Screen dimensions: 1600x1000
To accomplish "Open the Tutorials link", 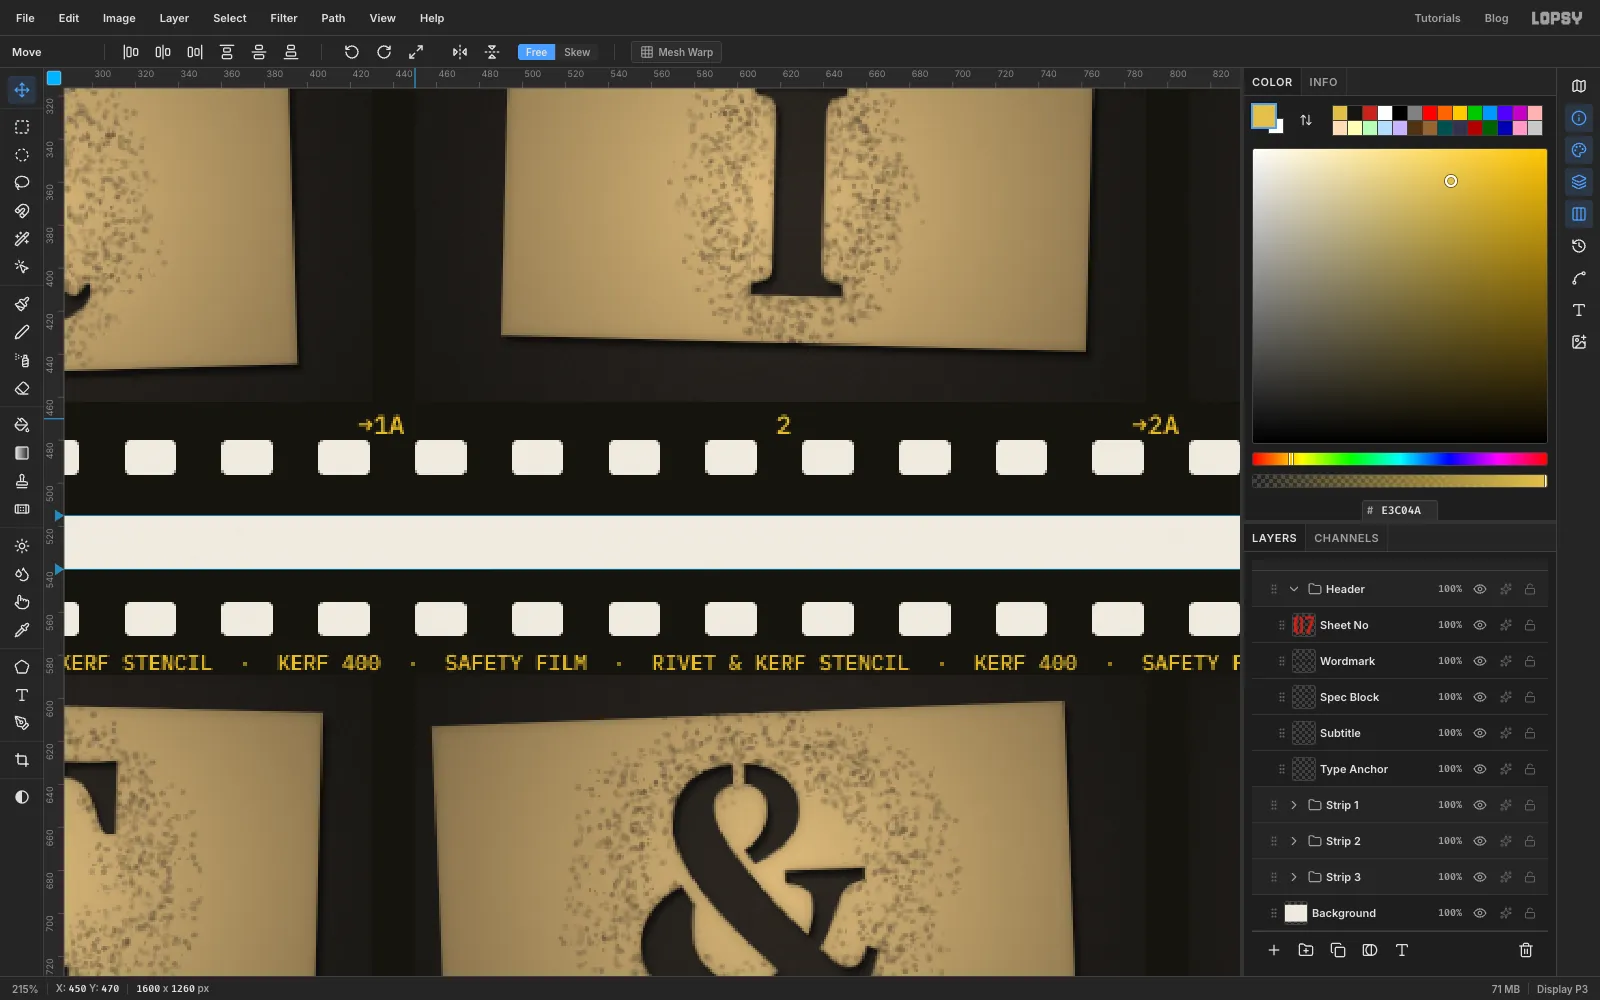I will (x=1437, y=18).
